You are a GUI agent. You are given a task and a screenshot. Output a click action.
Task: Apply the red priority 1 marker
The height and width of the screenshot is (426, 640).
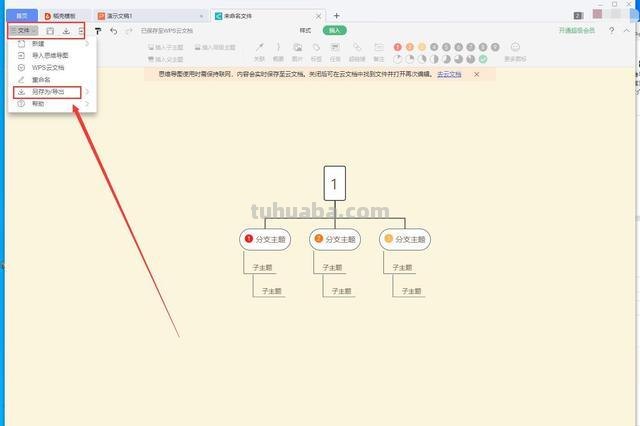tap(398, 47)
